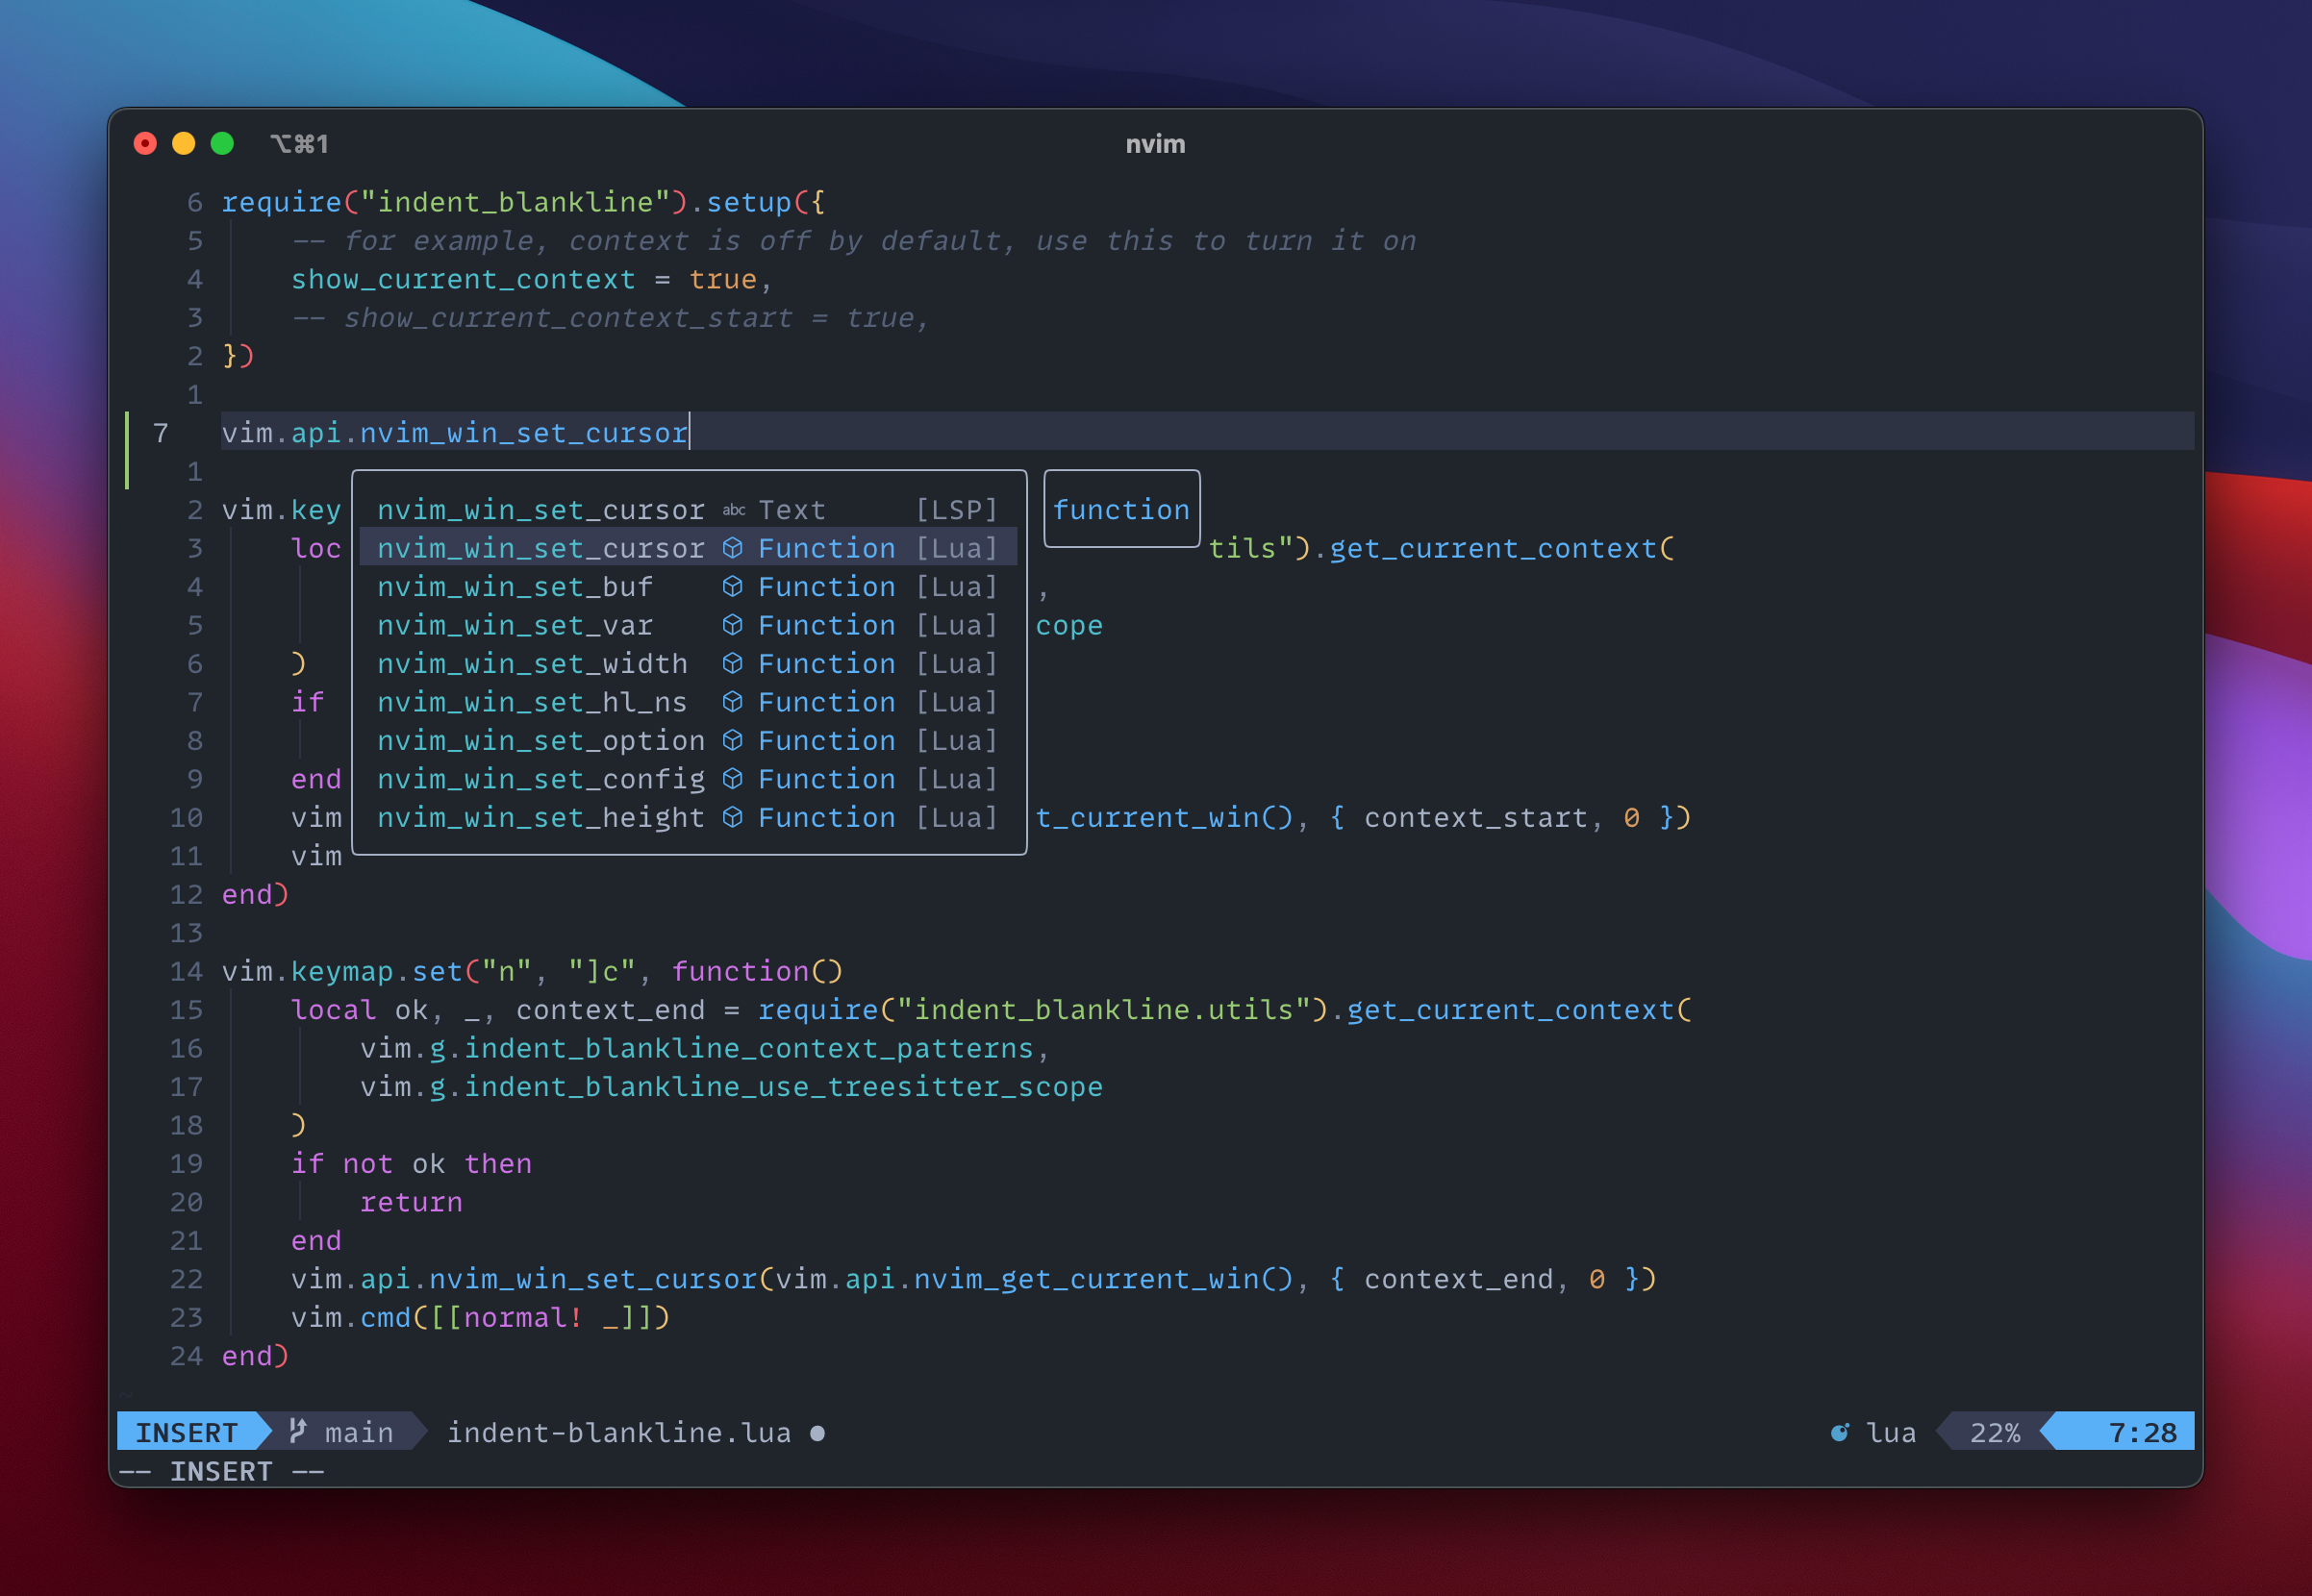Click the 7:28 cursor position segment

pos(2140,1432)
